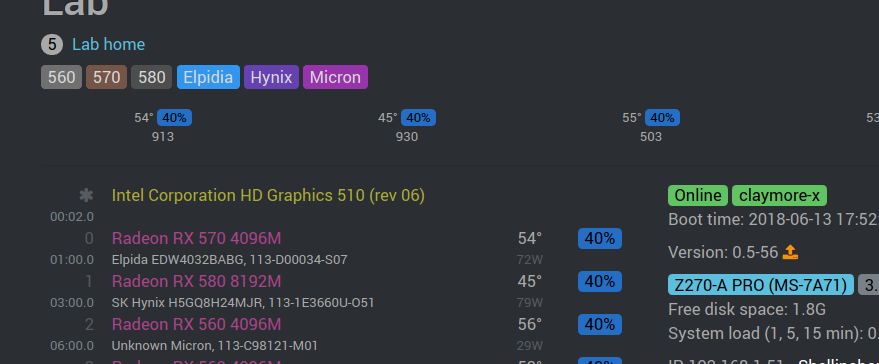Open the Radeon RX 560 4096M GPU 2 entry
This screenshot has height=364, width=879.
tap(196, 324)
